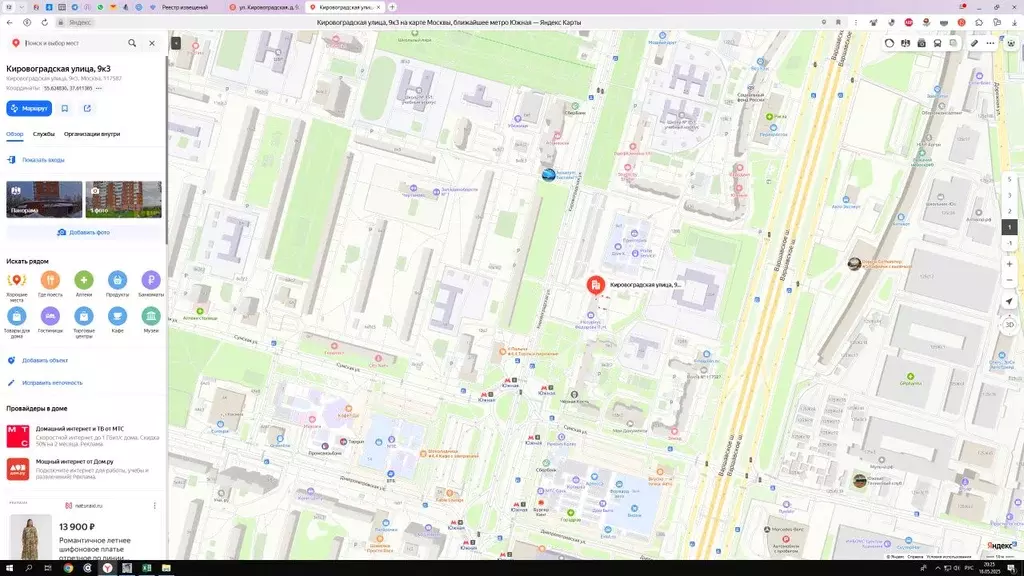Toggle the 3D map tilt control

pyautogui.click(x=1010, y=325)
